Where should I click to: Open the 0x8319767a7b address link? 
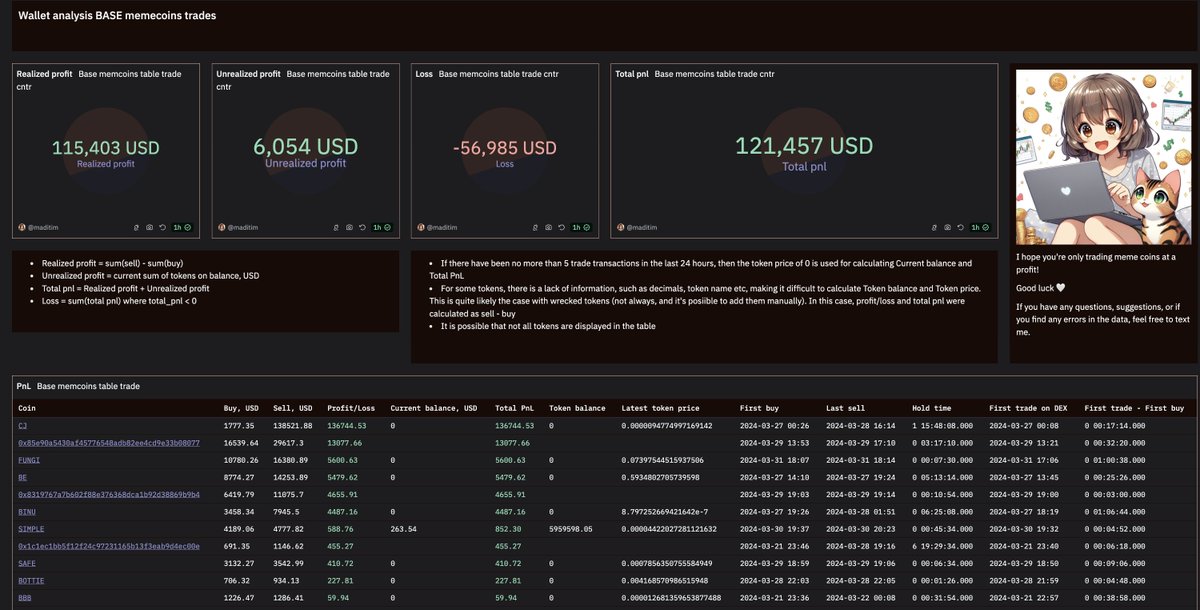(109, 494)
